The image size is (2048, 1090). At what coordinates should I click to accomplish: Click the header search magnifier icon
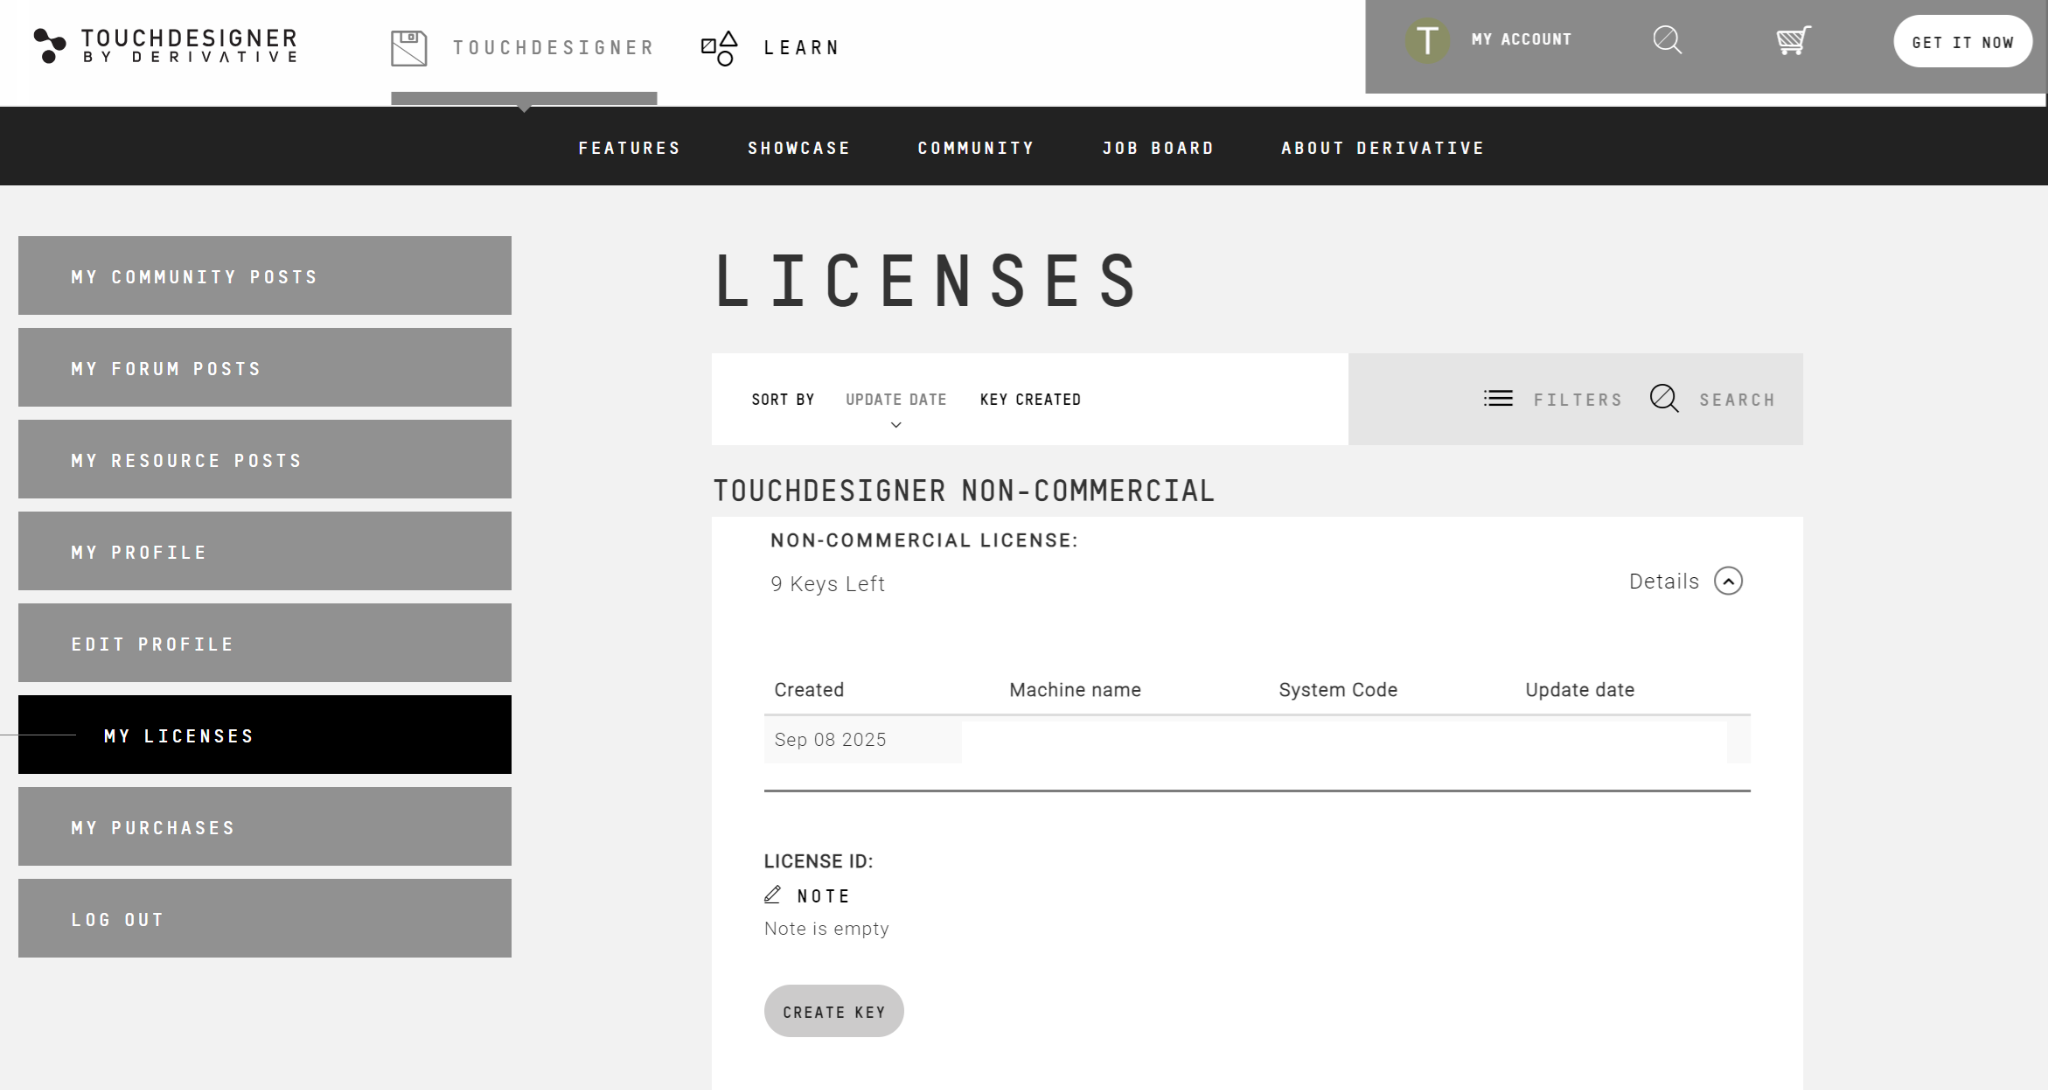(1667, 40)
